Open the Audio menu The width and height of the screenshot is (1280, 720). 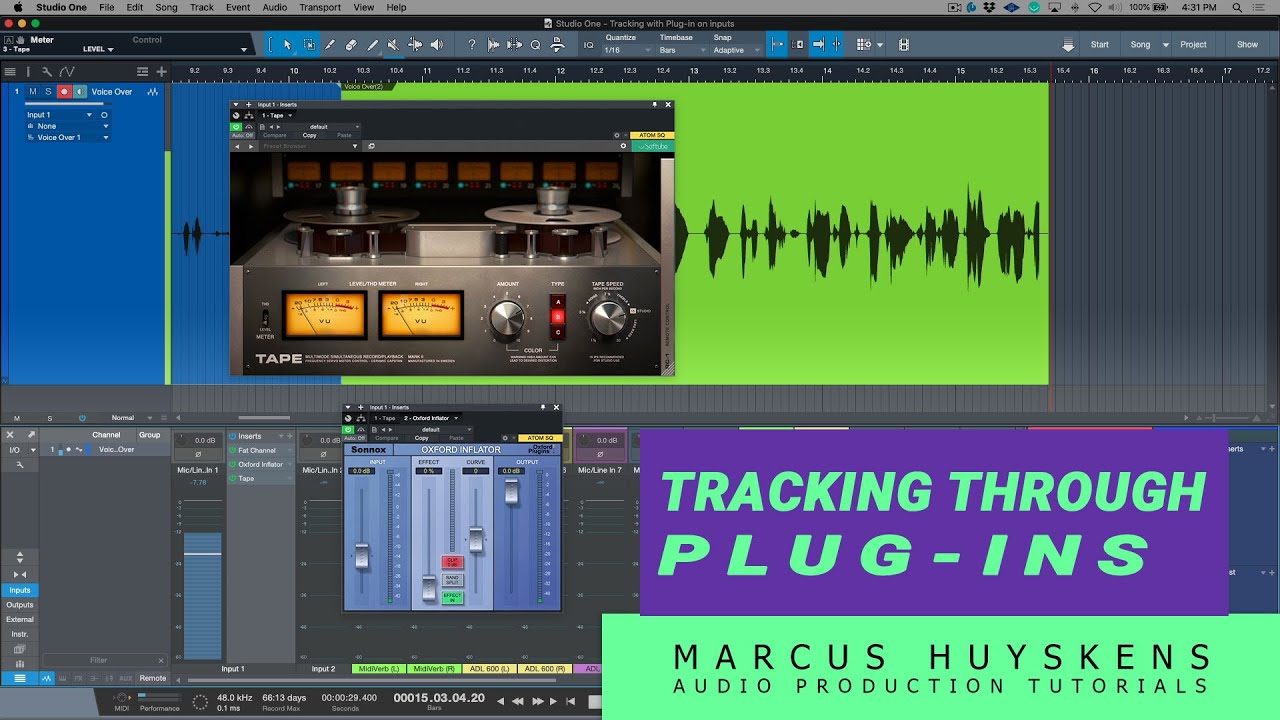tap(275, 7)
